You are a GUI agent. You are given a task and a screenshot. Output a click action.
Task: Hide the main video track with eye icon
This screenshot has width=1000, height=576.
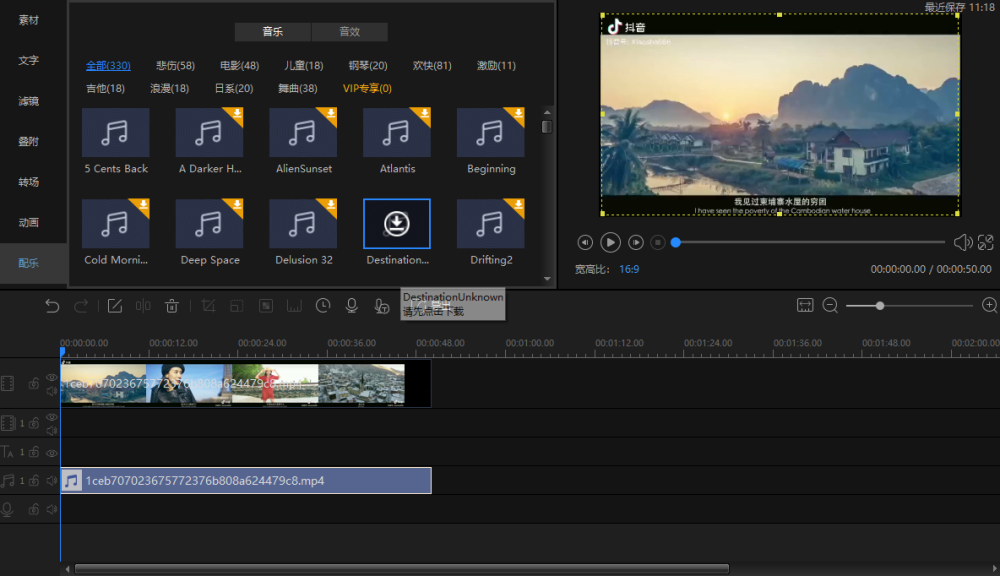coord(51,377)
